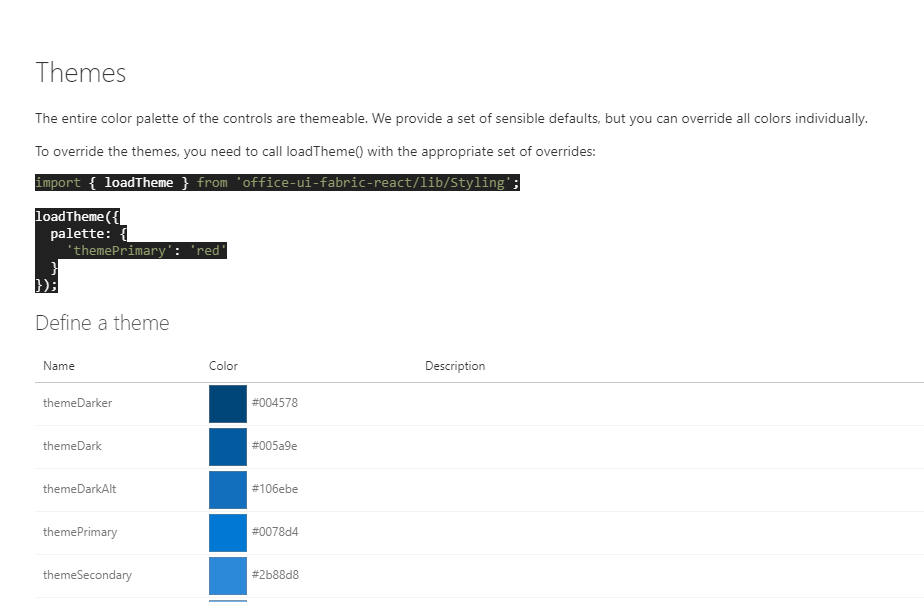
Task: Click the Themes page heading
Action: [81, 73]
